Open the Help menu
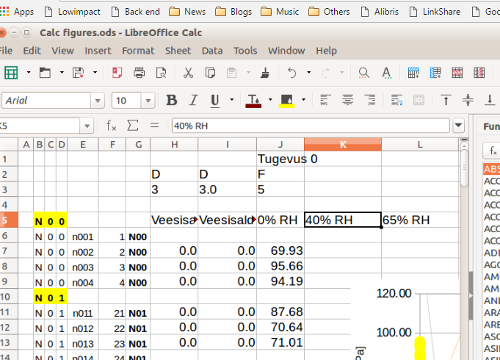This screenshot has height=360, width=500. click(x=326, y=51)
